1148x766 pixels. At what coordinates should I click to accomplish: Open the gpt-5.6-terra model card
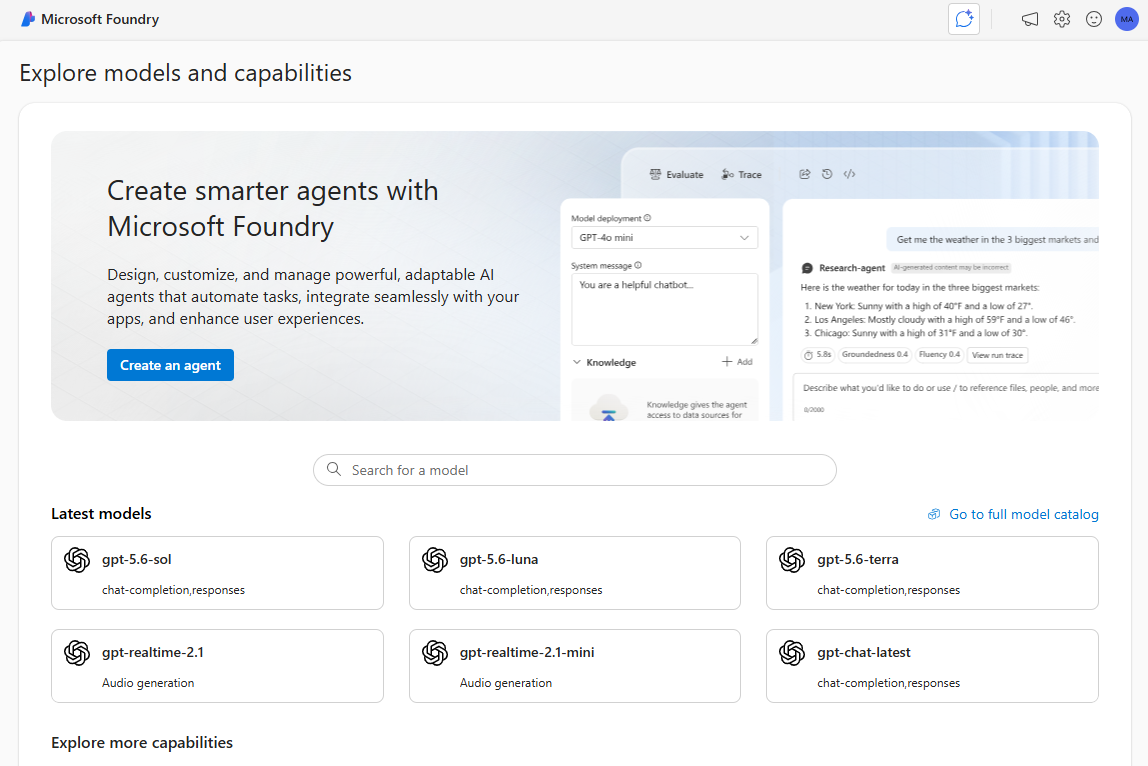tap(932, 573)
